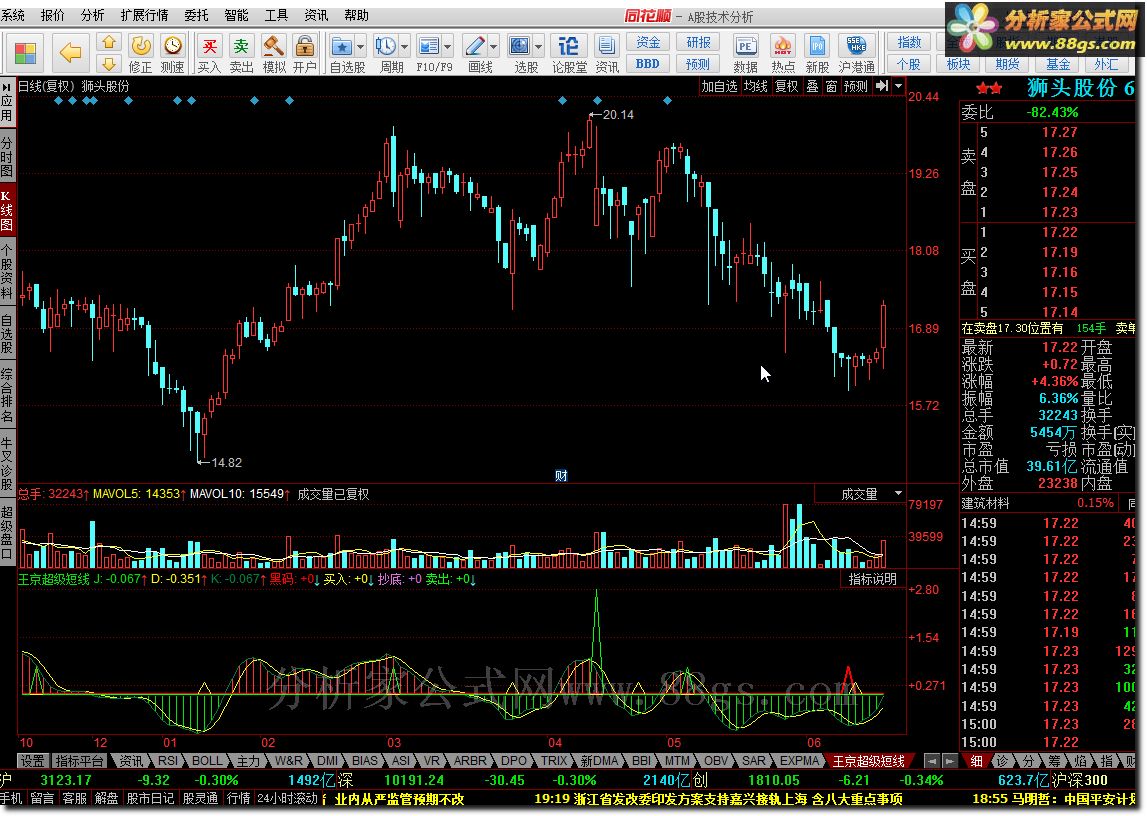Viewport: 1147px width, 816px height.
Task: Toggle 窗 multi-window mode
Action: pos(832,86)
